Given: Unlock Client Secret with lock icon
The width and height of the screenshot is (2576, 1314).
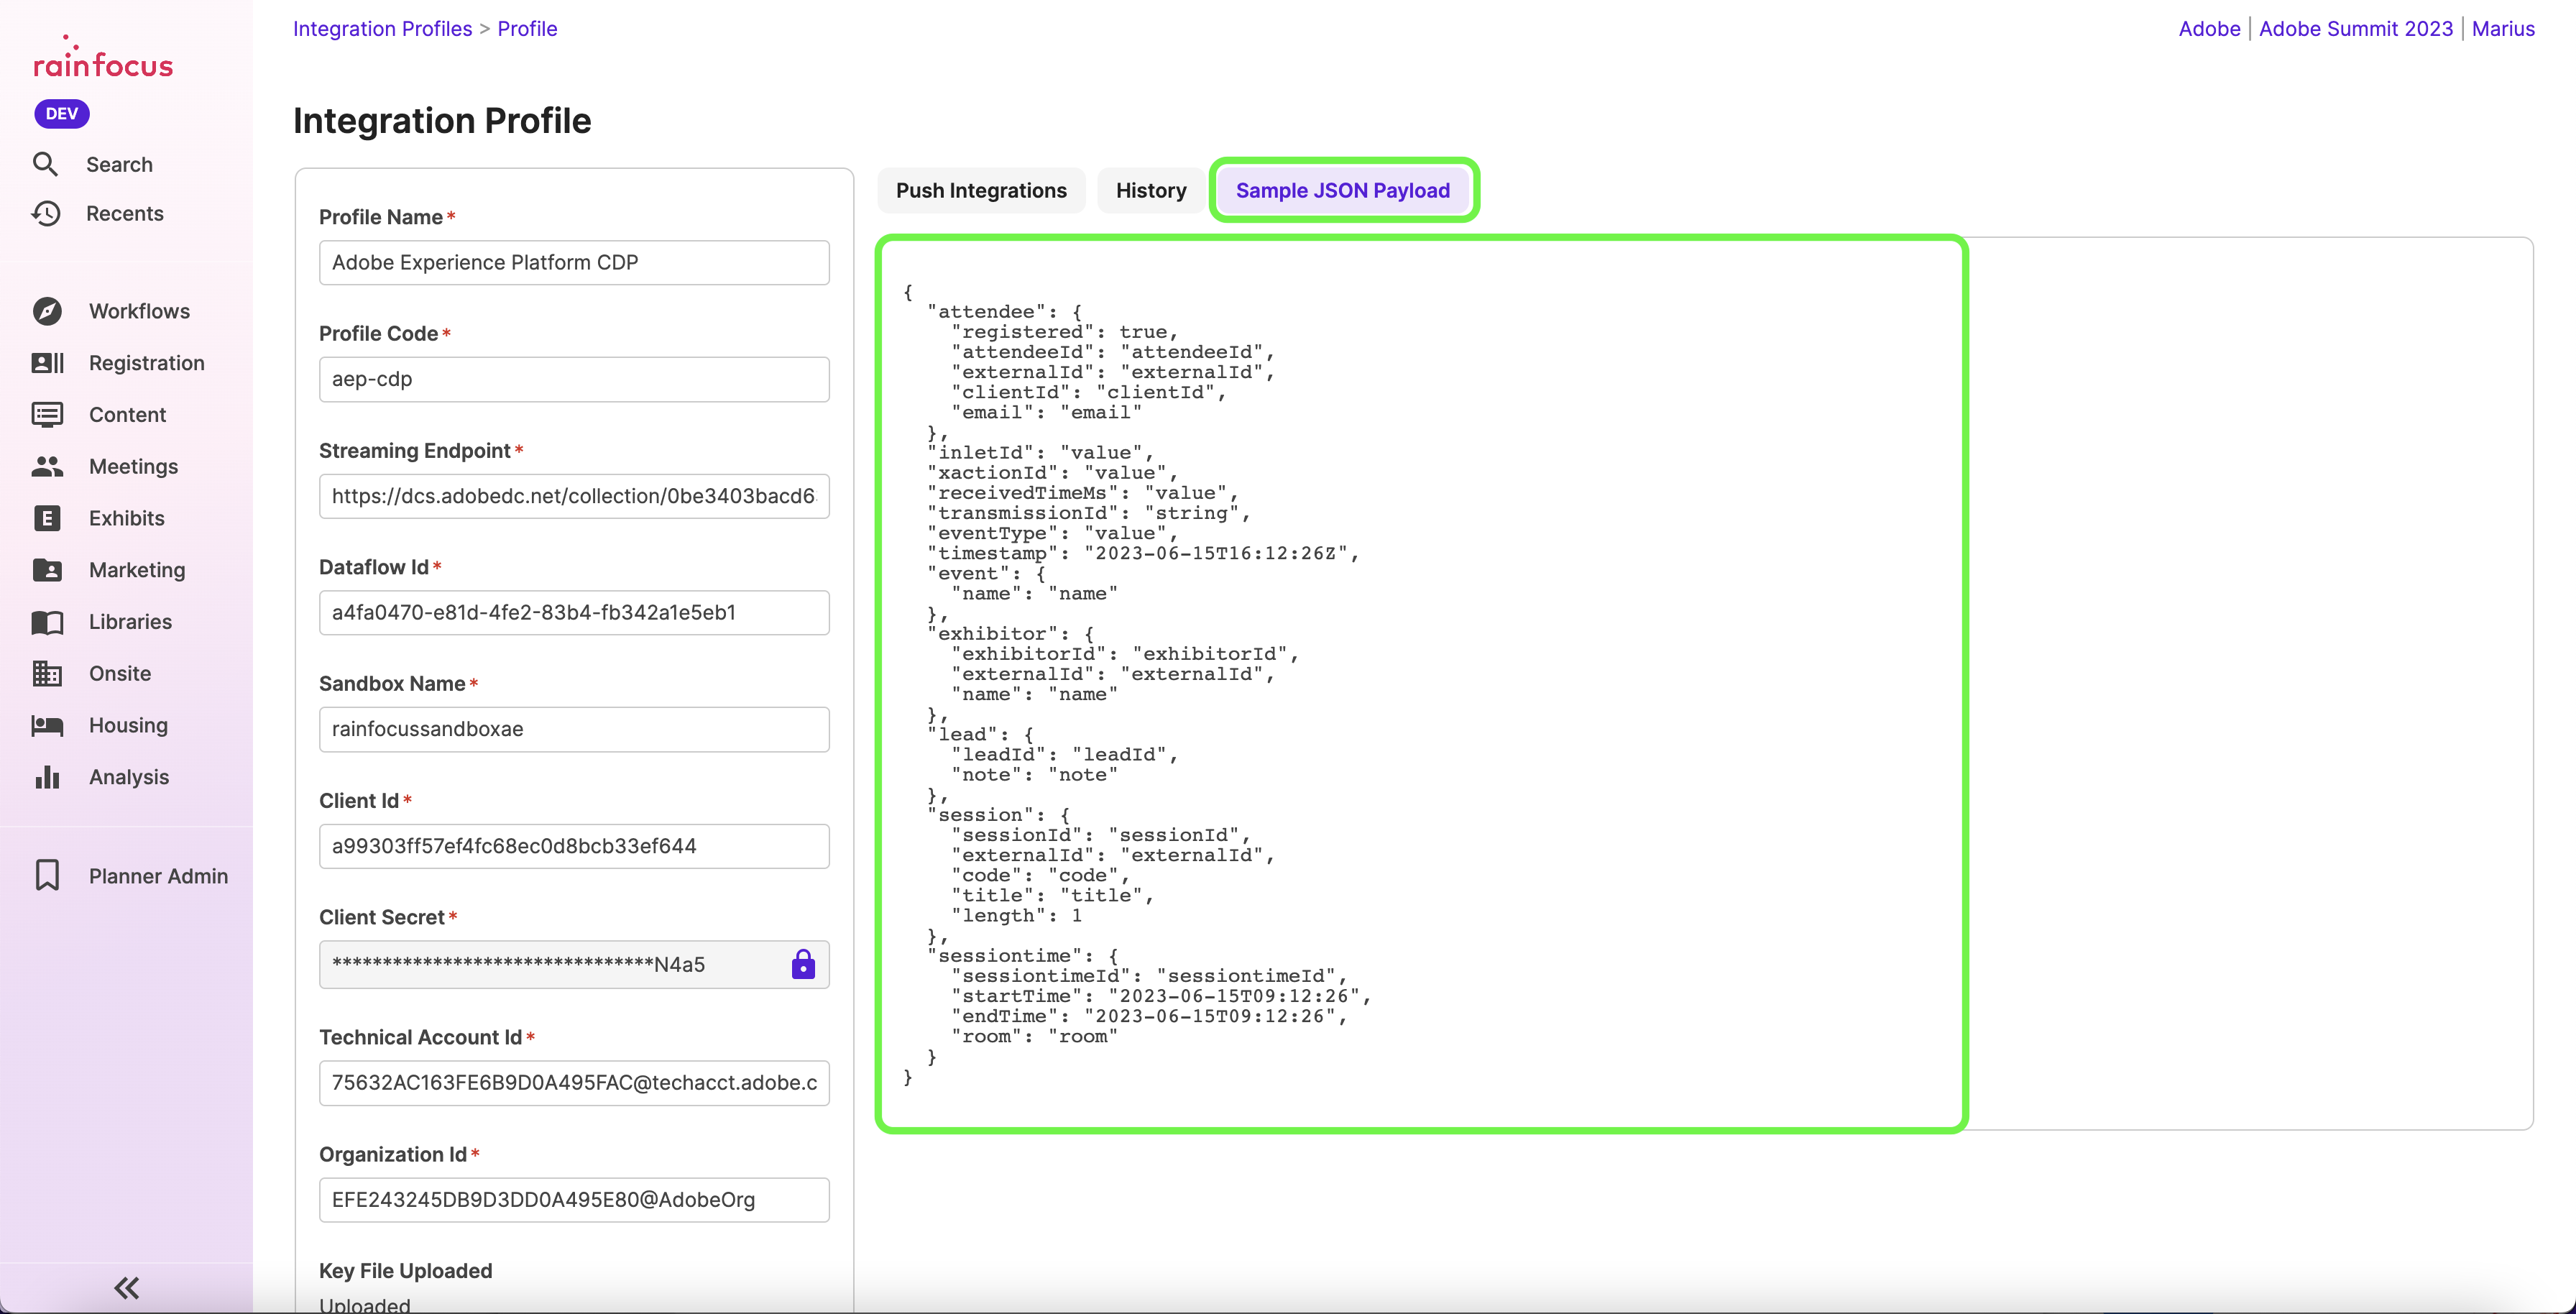Looking at the screenshot, I should (803, 964).
